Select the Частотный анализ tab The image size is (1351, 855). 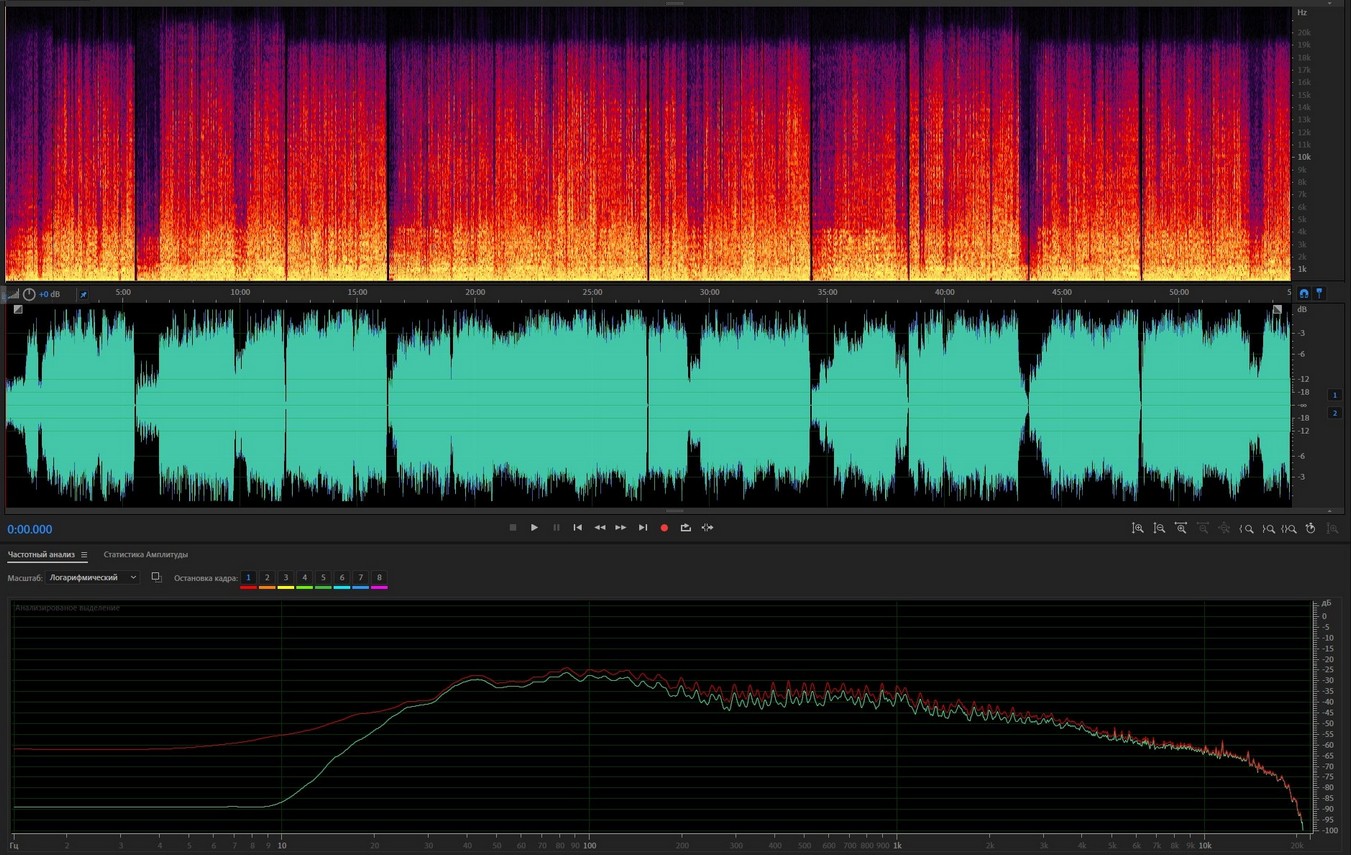click(40, 555)
